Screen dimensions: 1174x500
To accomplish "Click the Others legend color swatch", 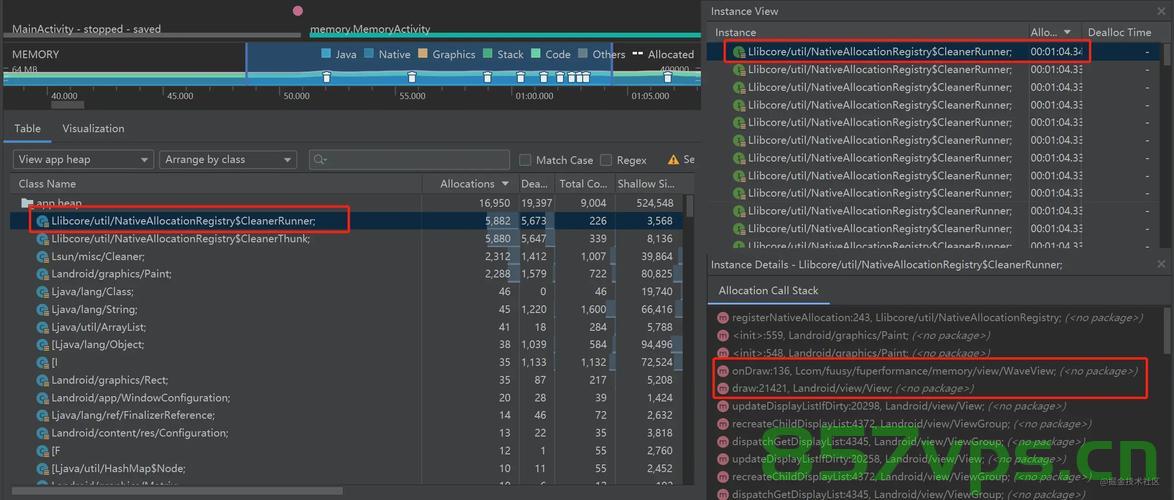I will [x=583, y=54].
